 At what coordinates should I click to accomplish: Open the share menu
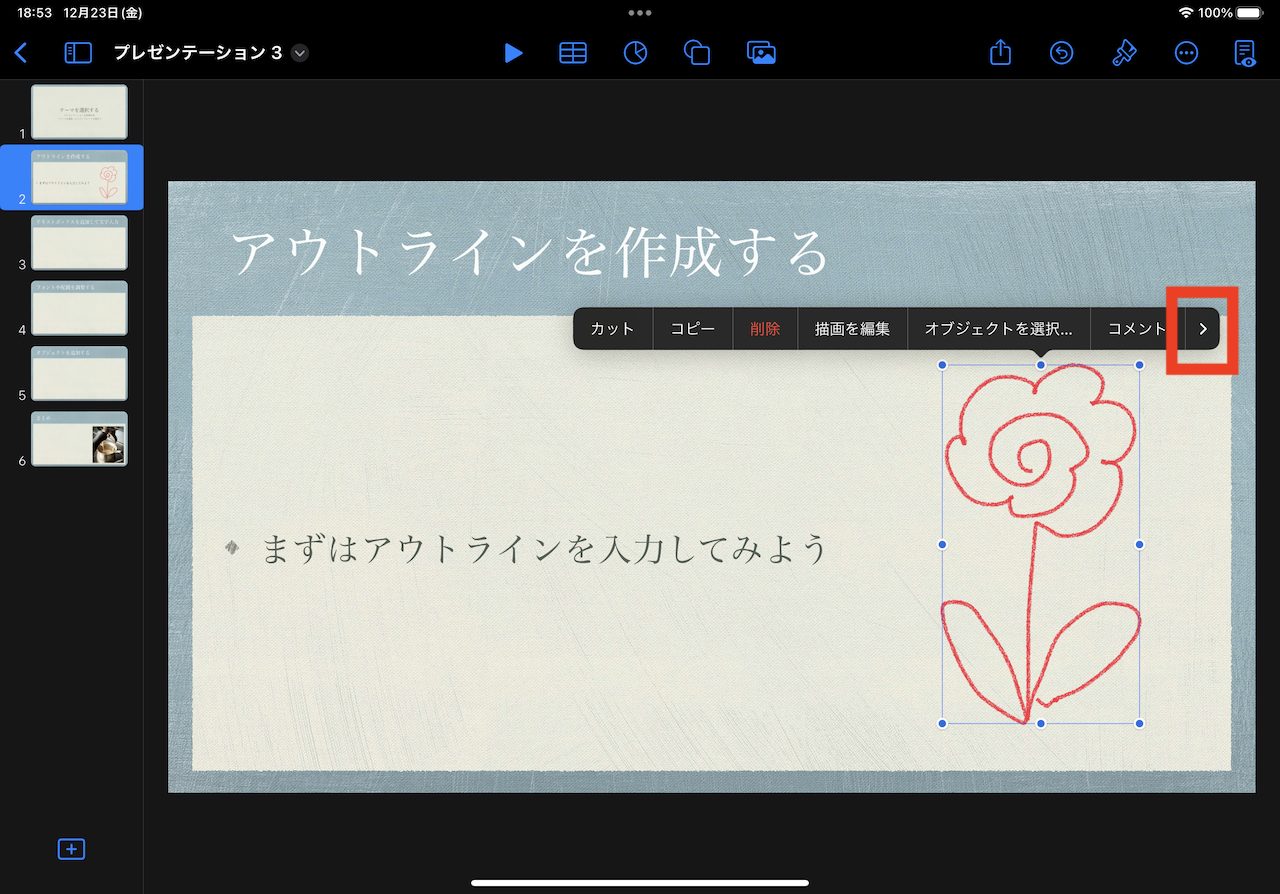click(x=1001, y=52)
